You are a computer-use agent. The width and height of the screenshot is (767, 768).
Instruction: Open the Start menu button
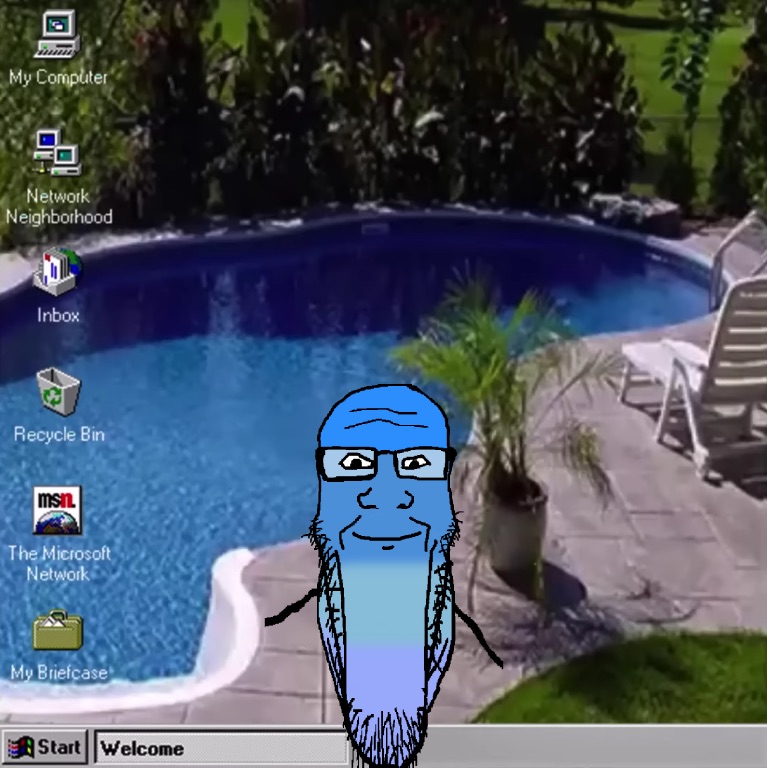click(45, 748)
